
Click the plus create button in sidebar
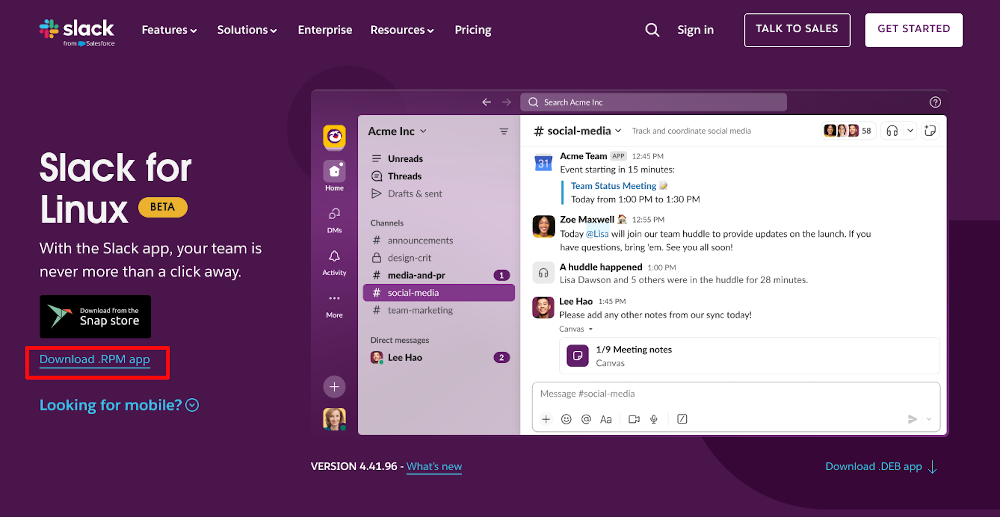pyautogui.click(x=334, y=386)
